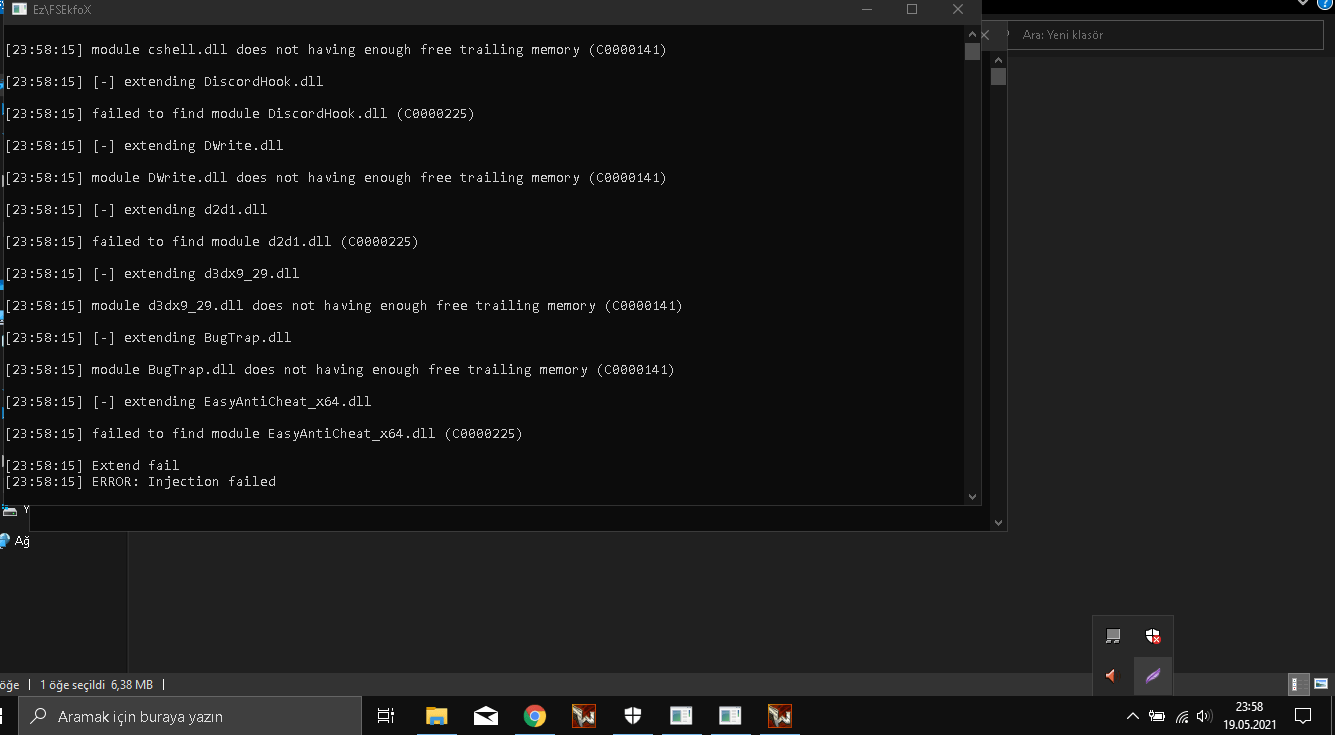Click line 'module cshell.dll does not having enough'
Image resolution: width=1335 pixels, height=735 pixels.
click(x=335, y=50)
